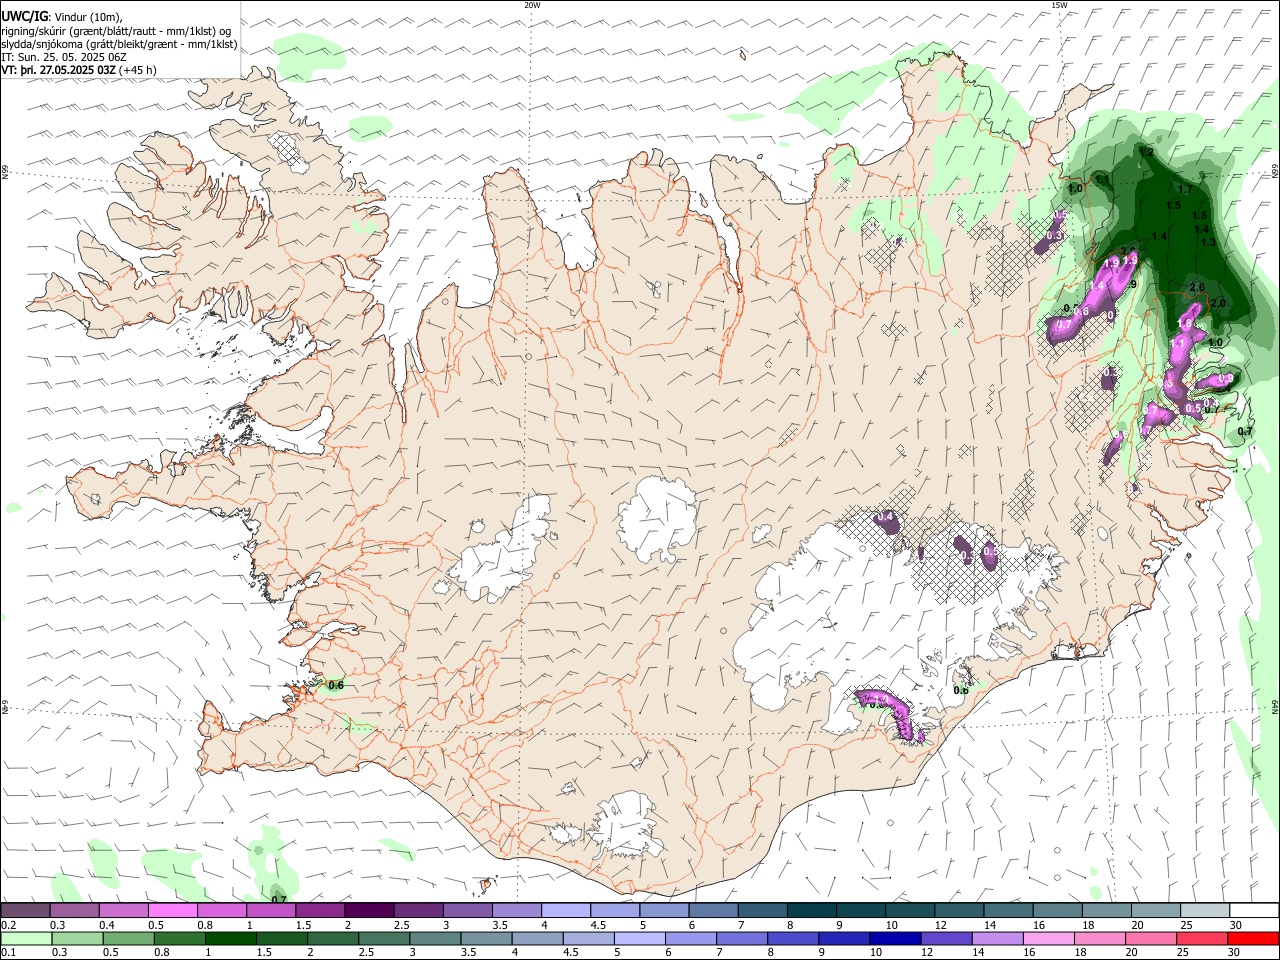This screenshot has width=1280, height=960.
Task: Click the 20W longitude label
Action: pyautogui.click(x=532, y=5)
